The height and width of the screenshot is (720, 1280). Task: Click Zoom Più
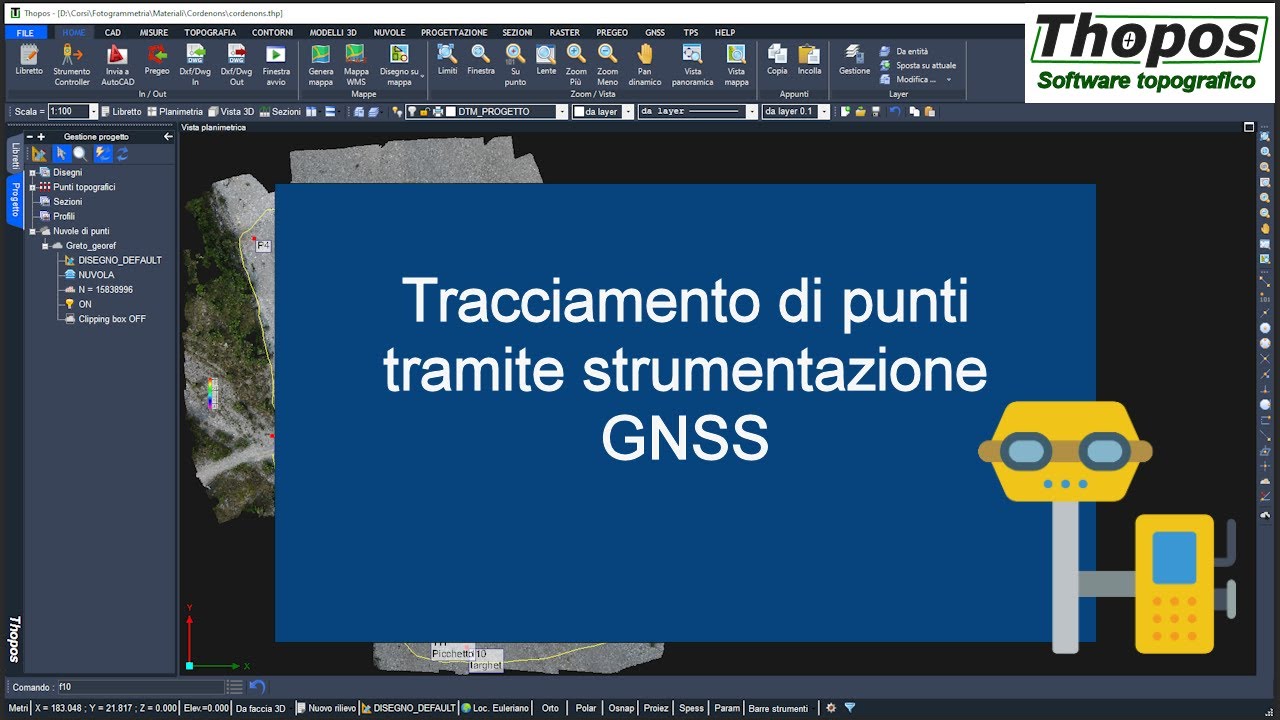(576, 64)
